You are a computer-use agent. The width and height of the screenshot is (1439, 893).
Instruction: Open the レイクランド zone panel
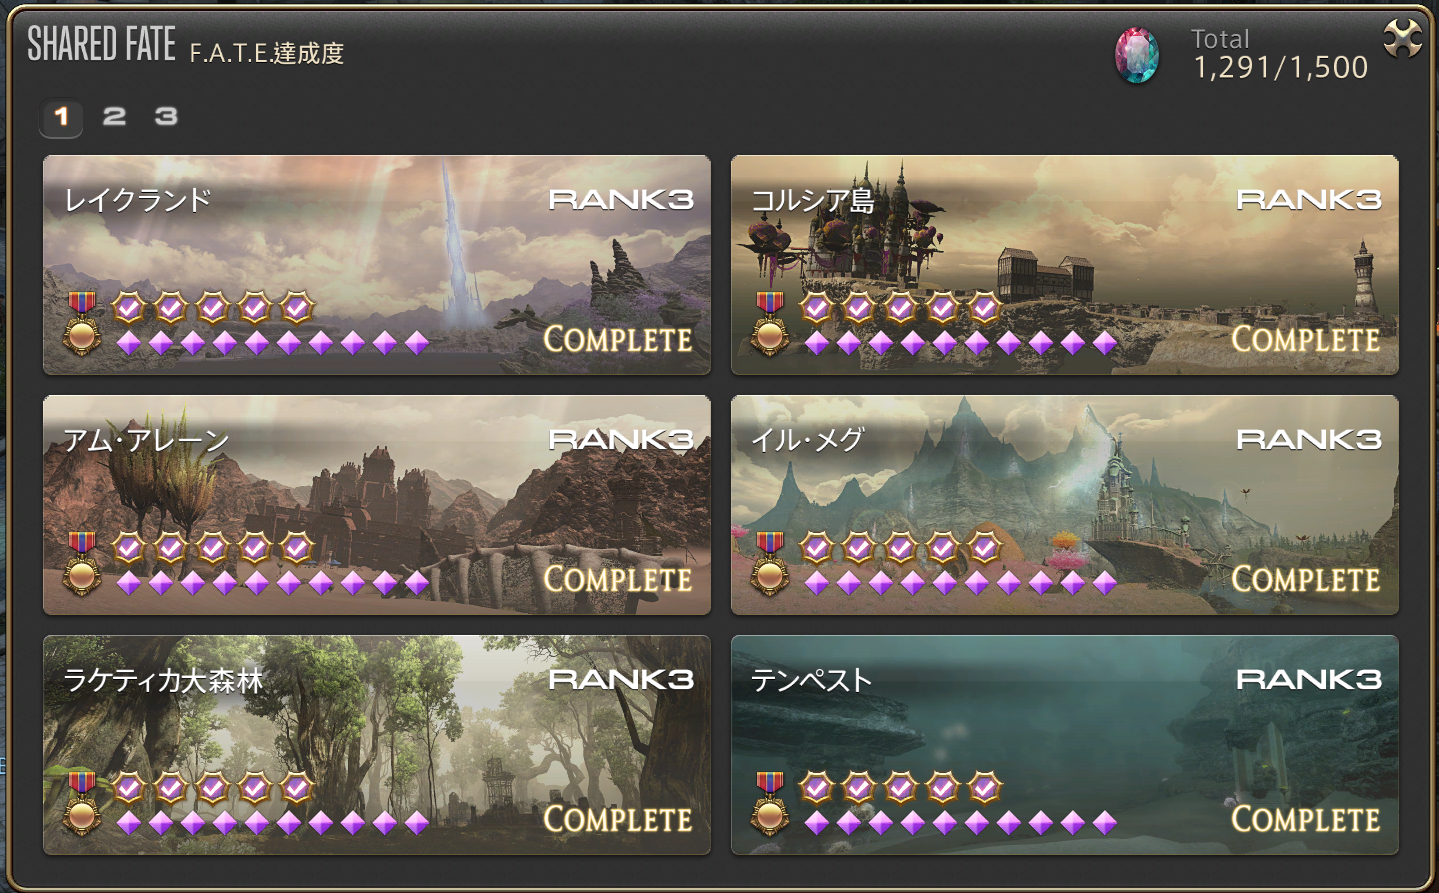point(377,265)
